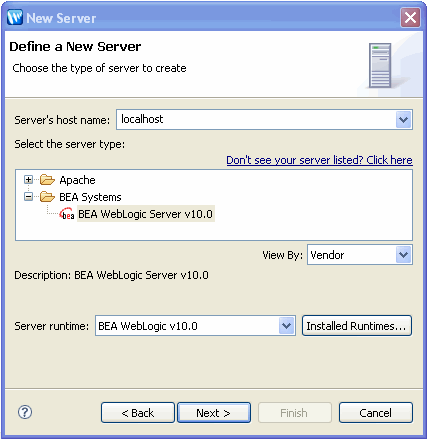This screenshot has height=439, width=427.
Task: Close the New Server dialog
Action: [410, 17]
